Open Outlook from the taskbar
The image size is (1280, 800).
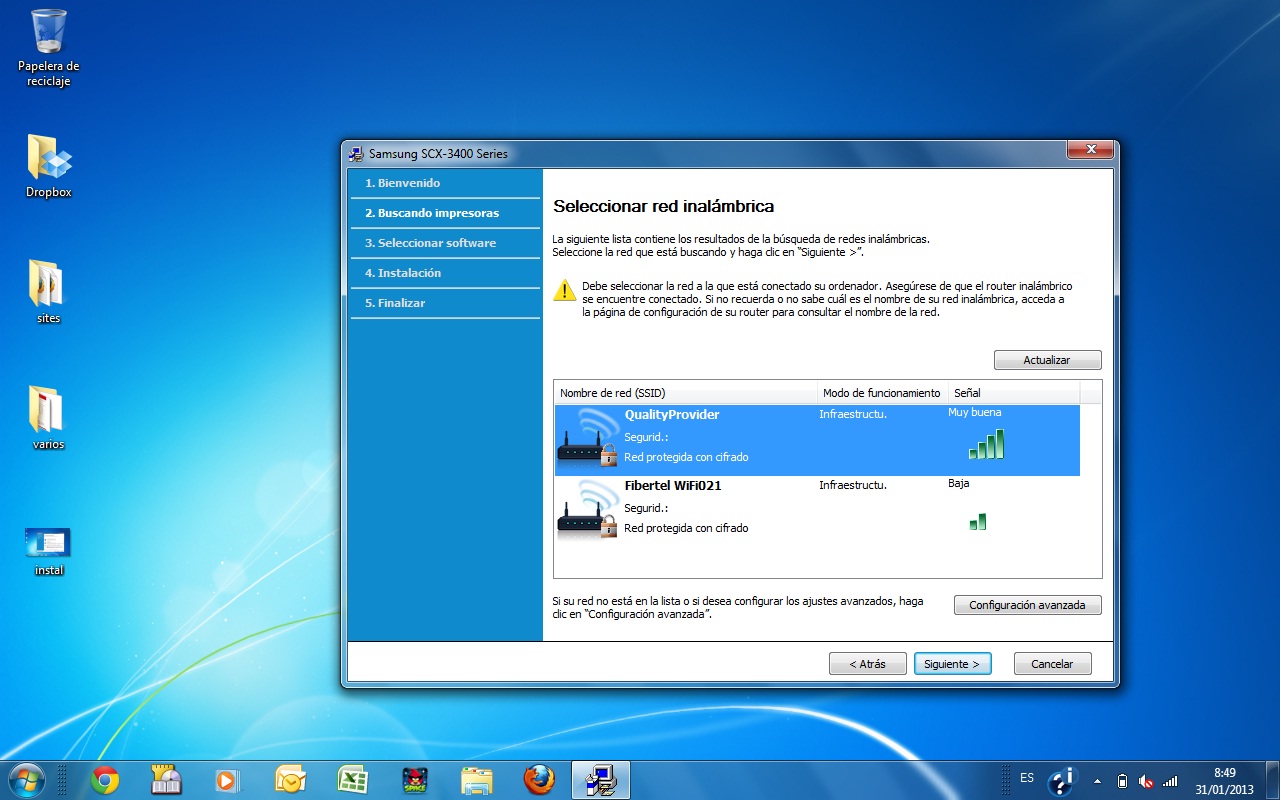(290, 779)
